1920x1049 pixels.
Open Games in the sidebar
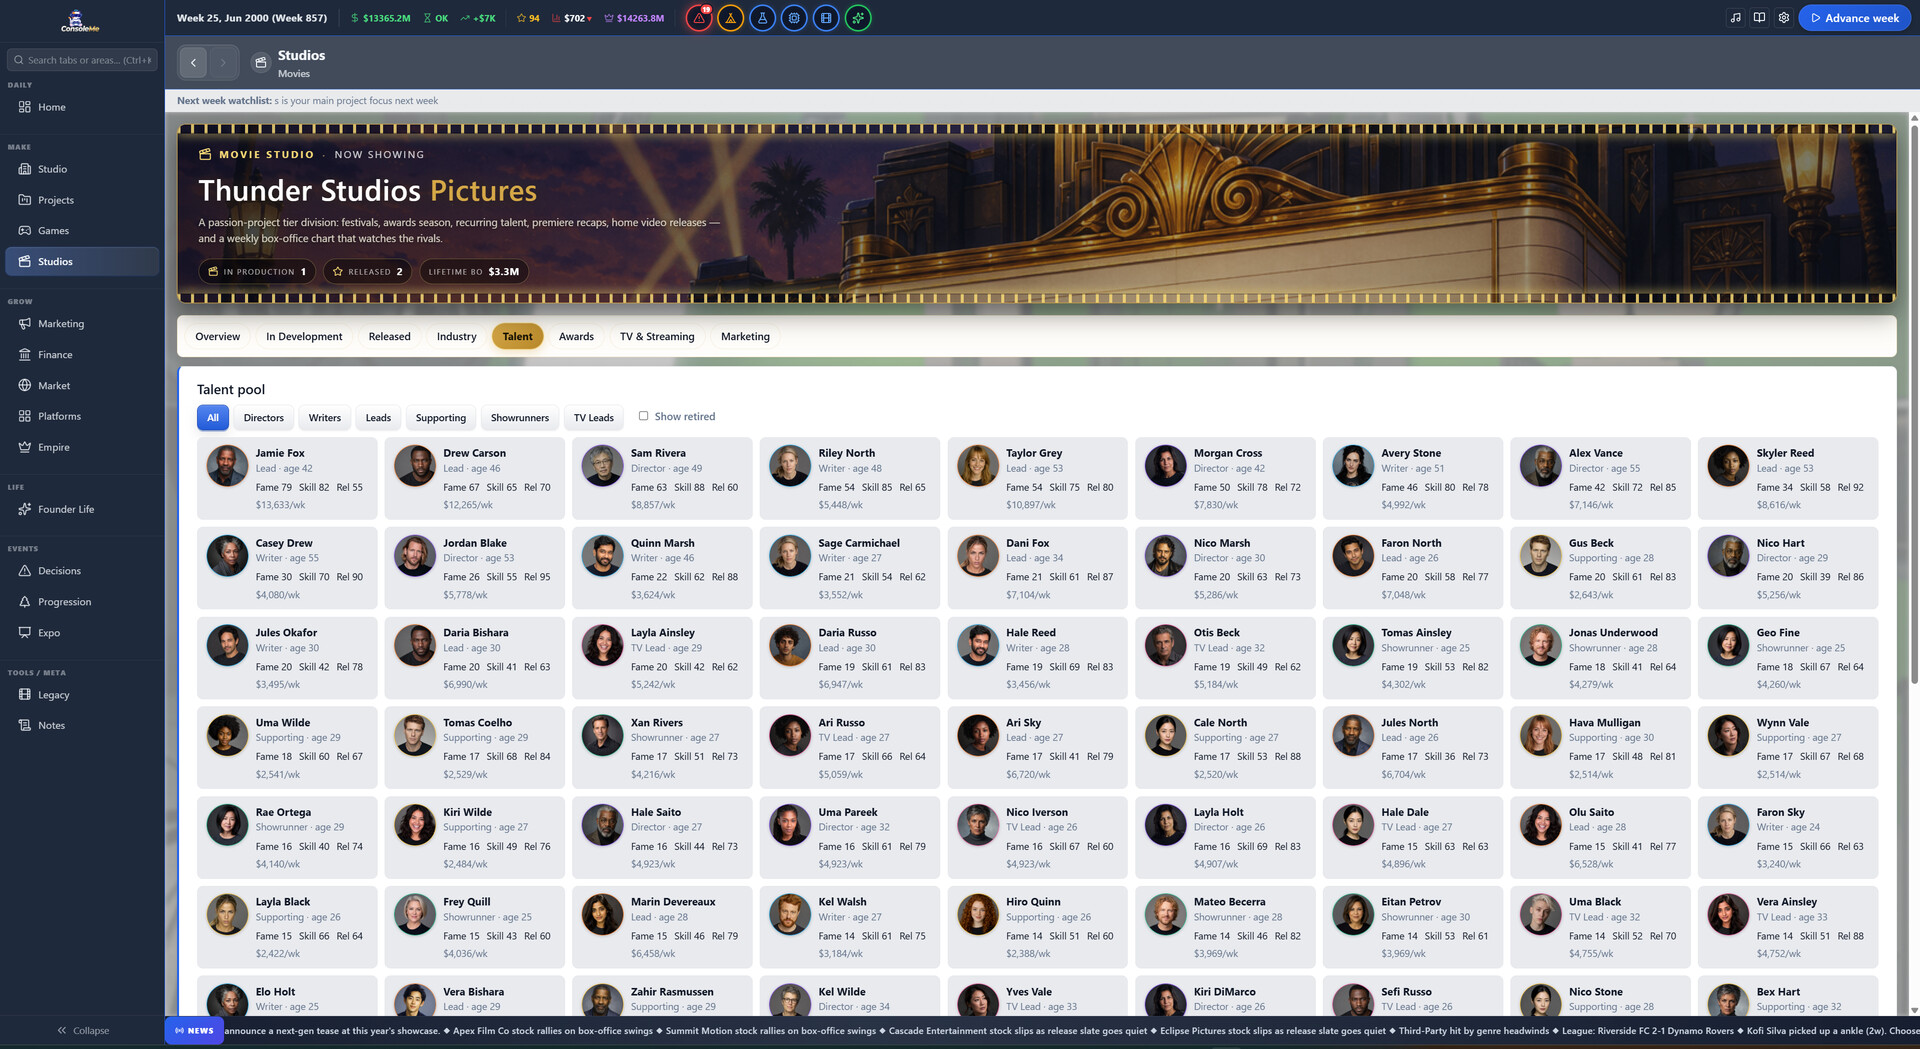(82, 231)
